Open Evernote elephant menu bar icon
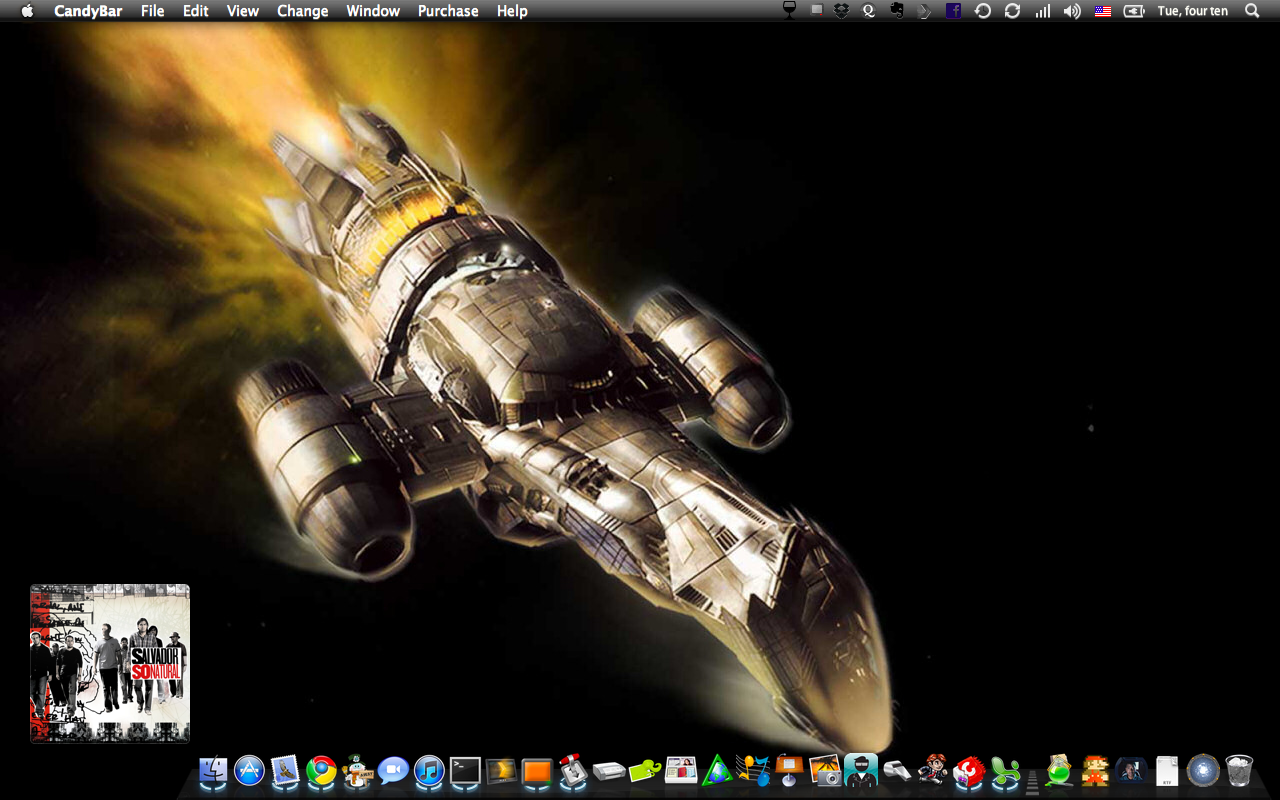 (897, 11)
